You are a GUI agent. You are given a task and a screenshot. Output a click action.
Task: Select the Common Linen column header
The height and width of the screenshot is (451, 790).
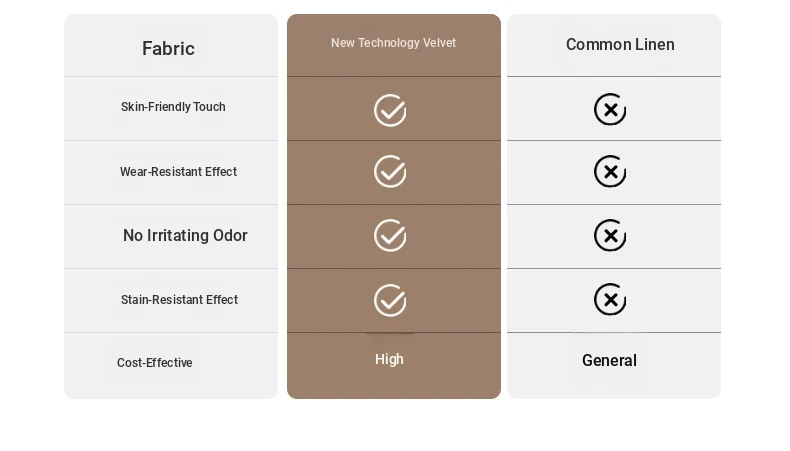coord(620,44)
